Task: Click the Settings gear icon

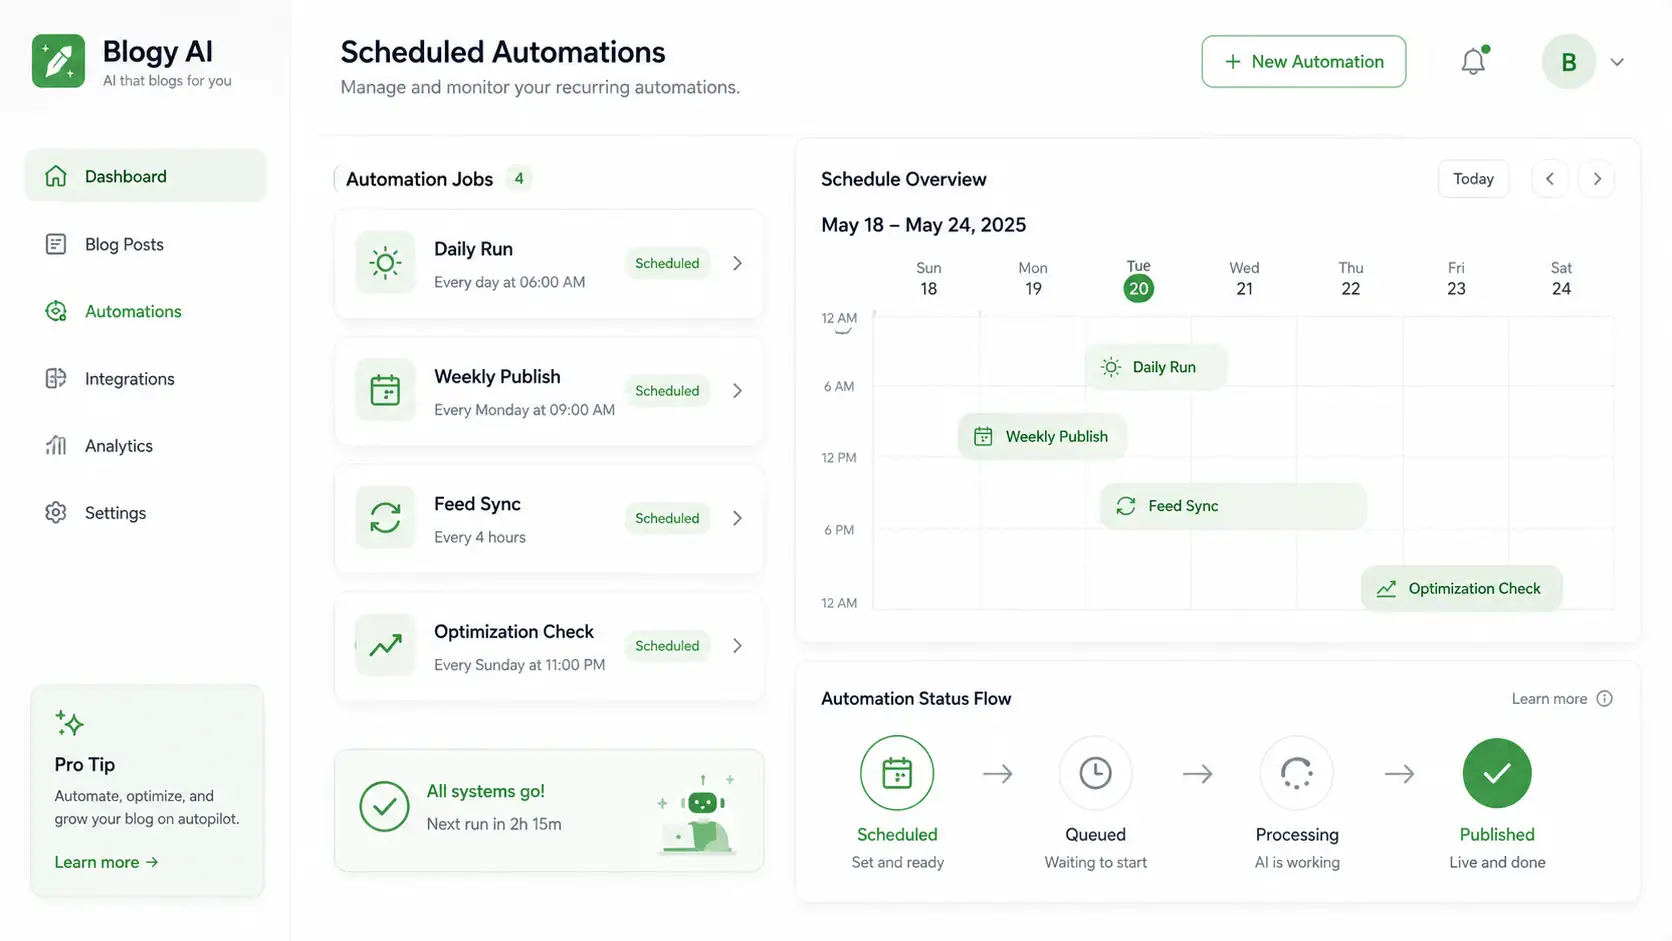Action: coord(56,512)
